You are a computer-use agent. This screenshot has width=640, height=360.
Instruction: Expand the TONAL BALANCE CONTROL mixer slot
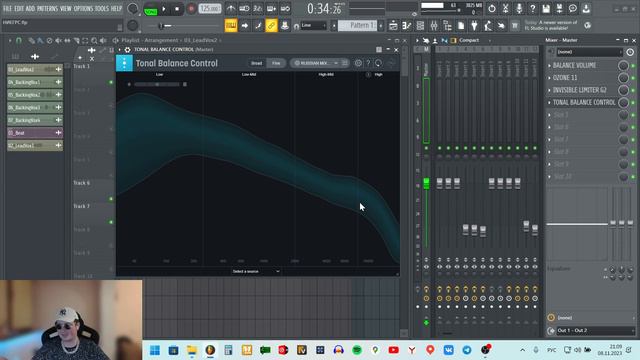coord(549,102)
